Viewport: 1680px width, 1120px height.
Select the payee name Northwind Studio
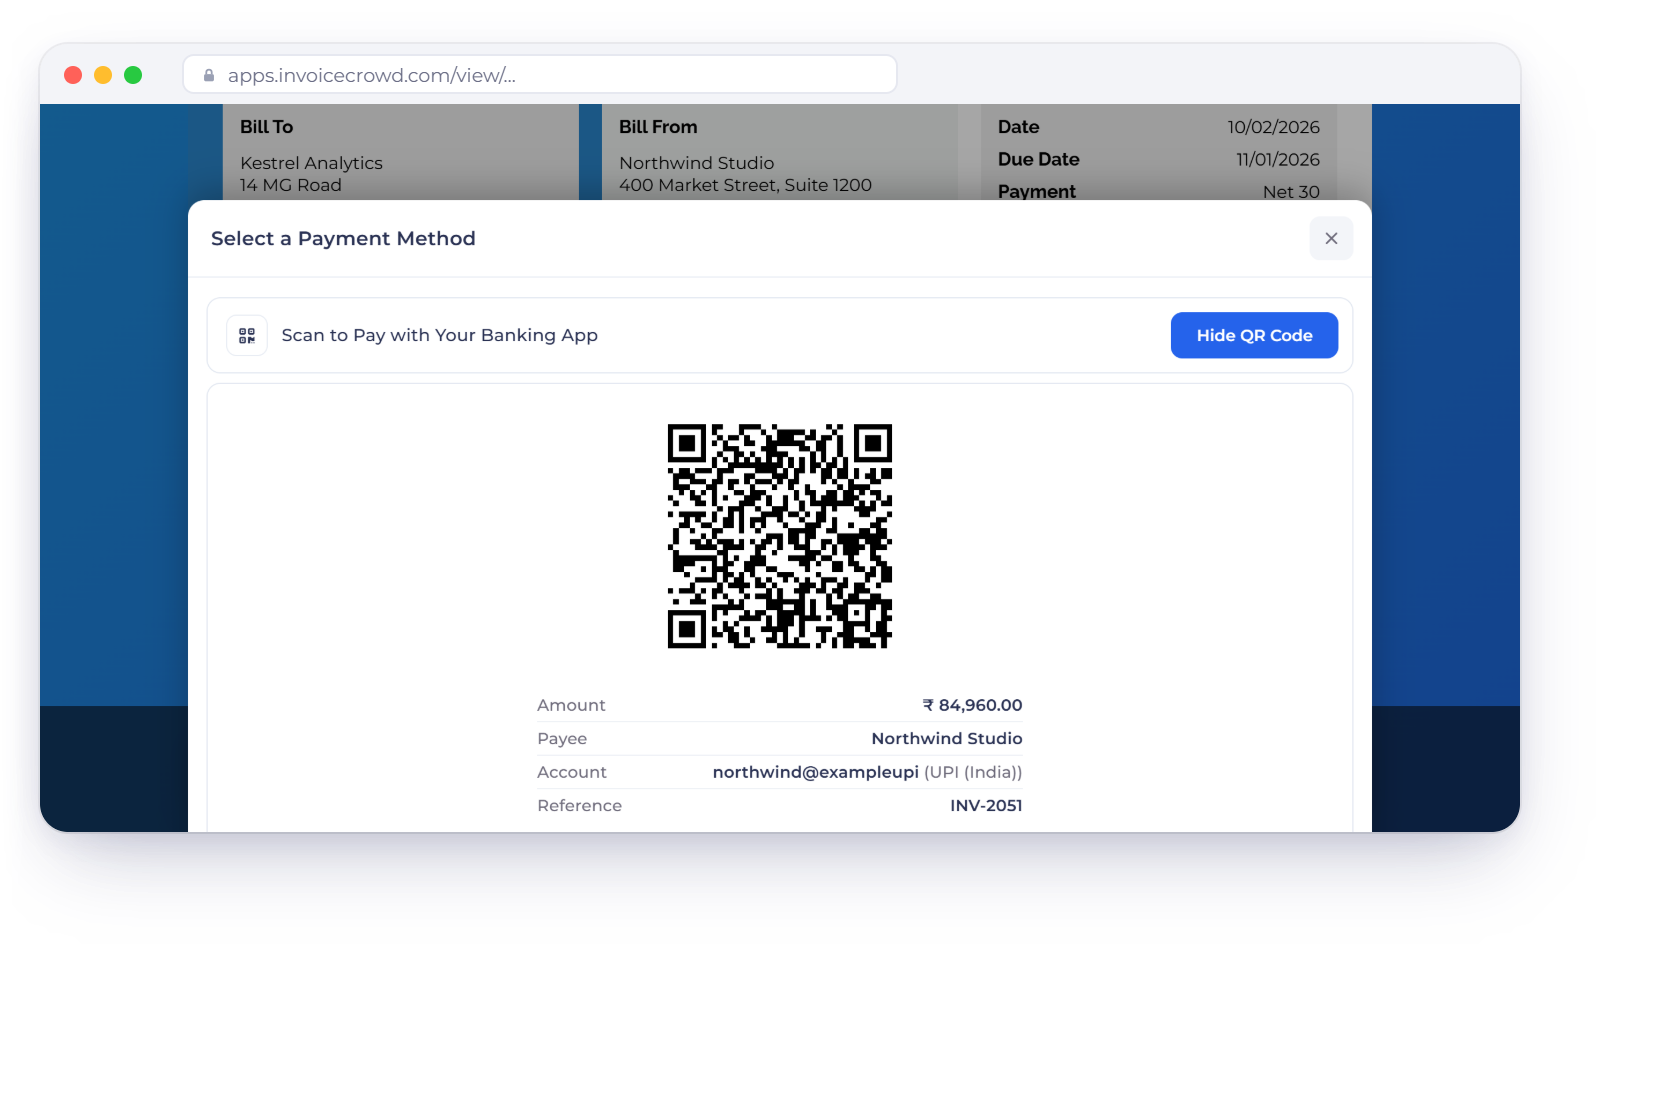coord(947,738)
